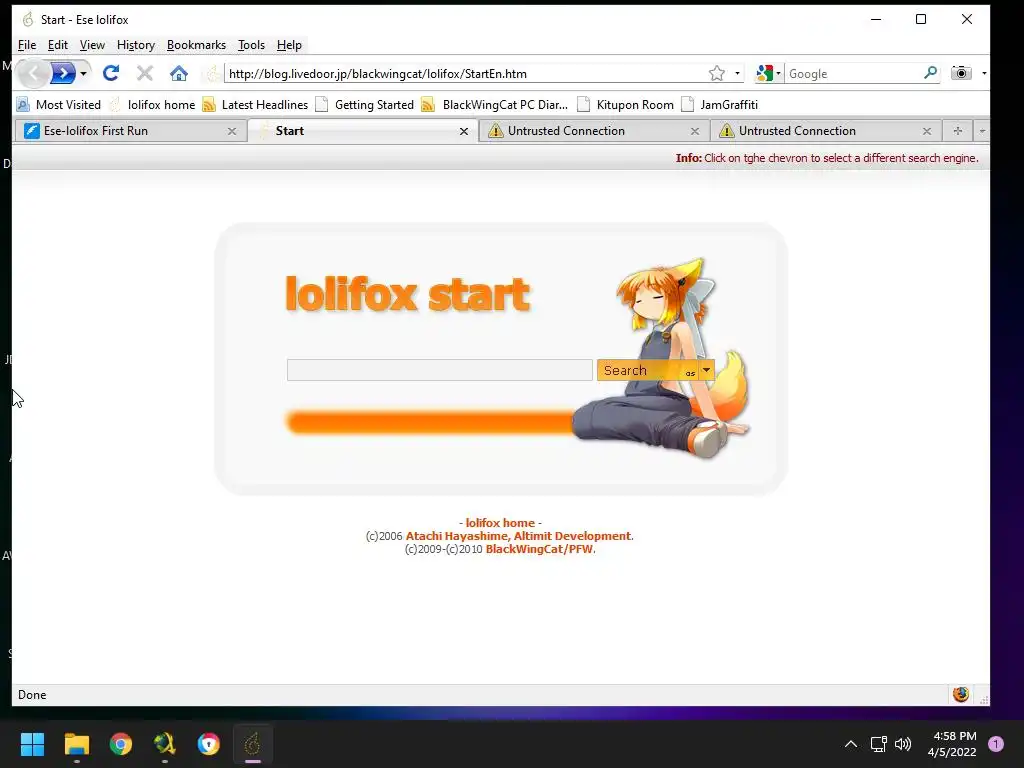Open dropdown arrow next to camera icon
This screenshot has width=1024, height=768.
click(x=984, y=73)
